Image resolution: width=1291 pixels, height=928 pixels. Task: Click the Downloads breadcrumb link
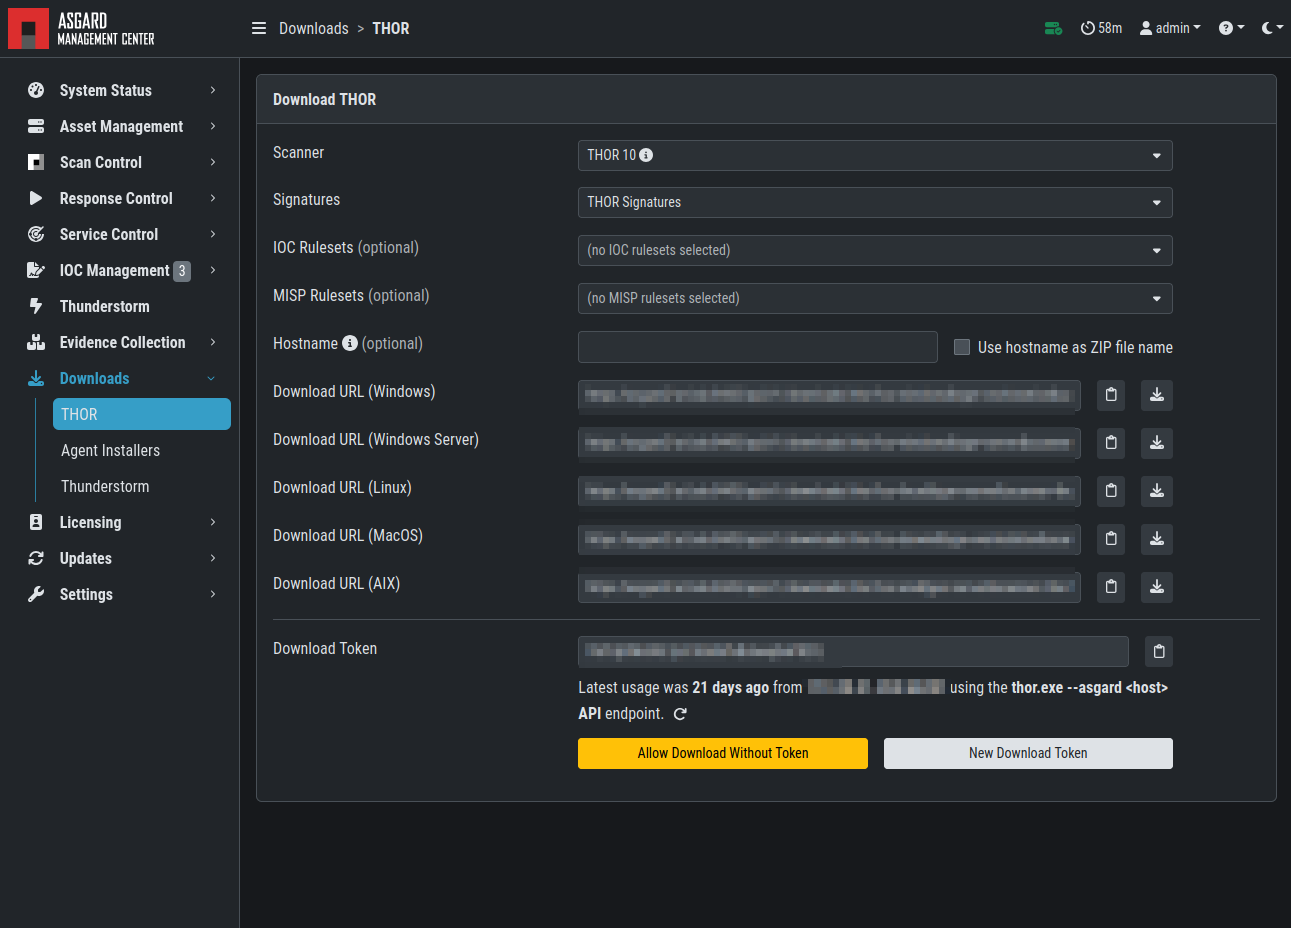(314, 28)
